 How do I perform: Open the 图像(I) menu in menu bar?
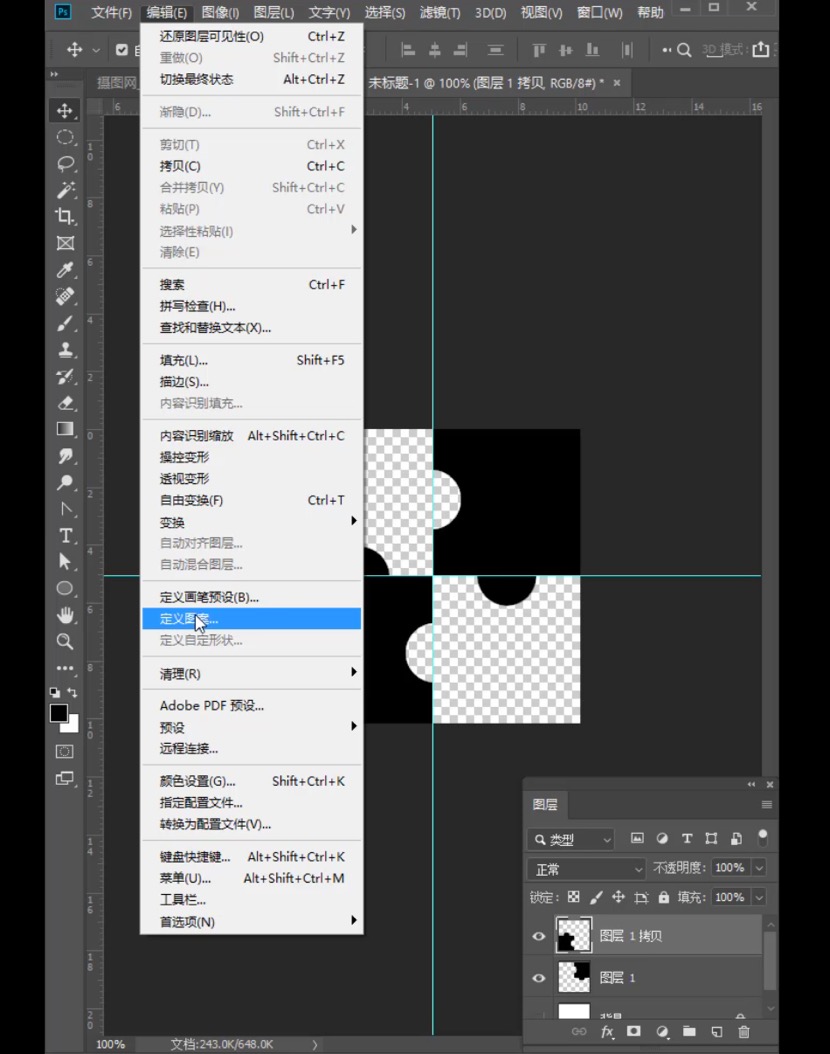[220, 13]
